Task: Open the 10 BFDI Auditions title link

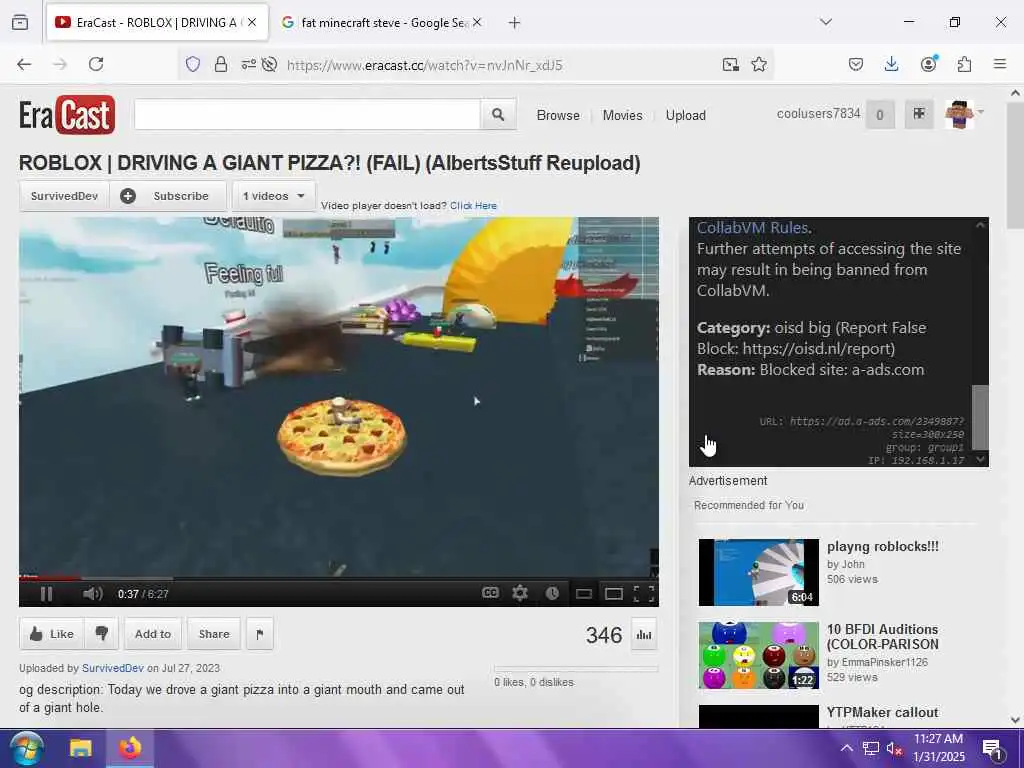Action: click(882, 637)
